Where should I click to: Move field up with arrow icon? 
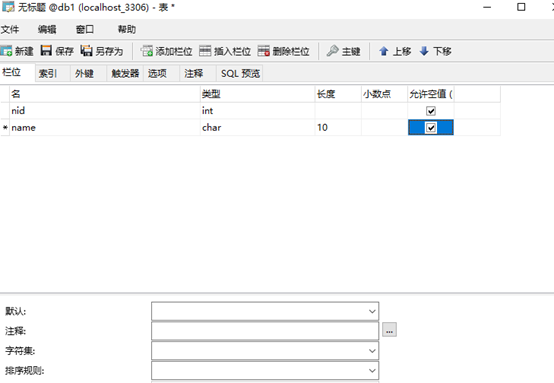384,51
